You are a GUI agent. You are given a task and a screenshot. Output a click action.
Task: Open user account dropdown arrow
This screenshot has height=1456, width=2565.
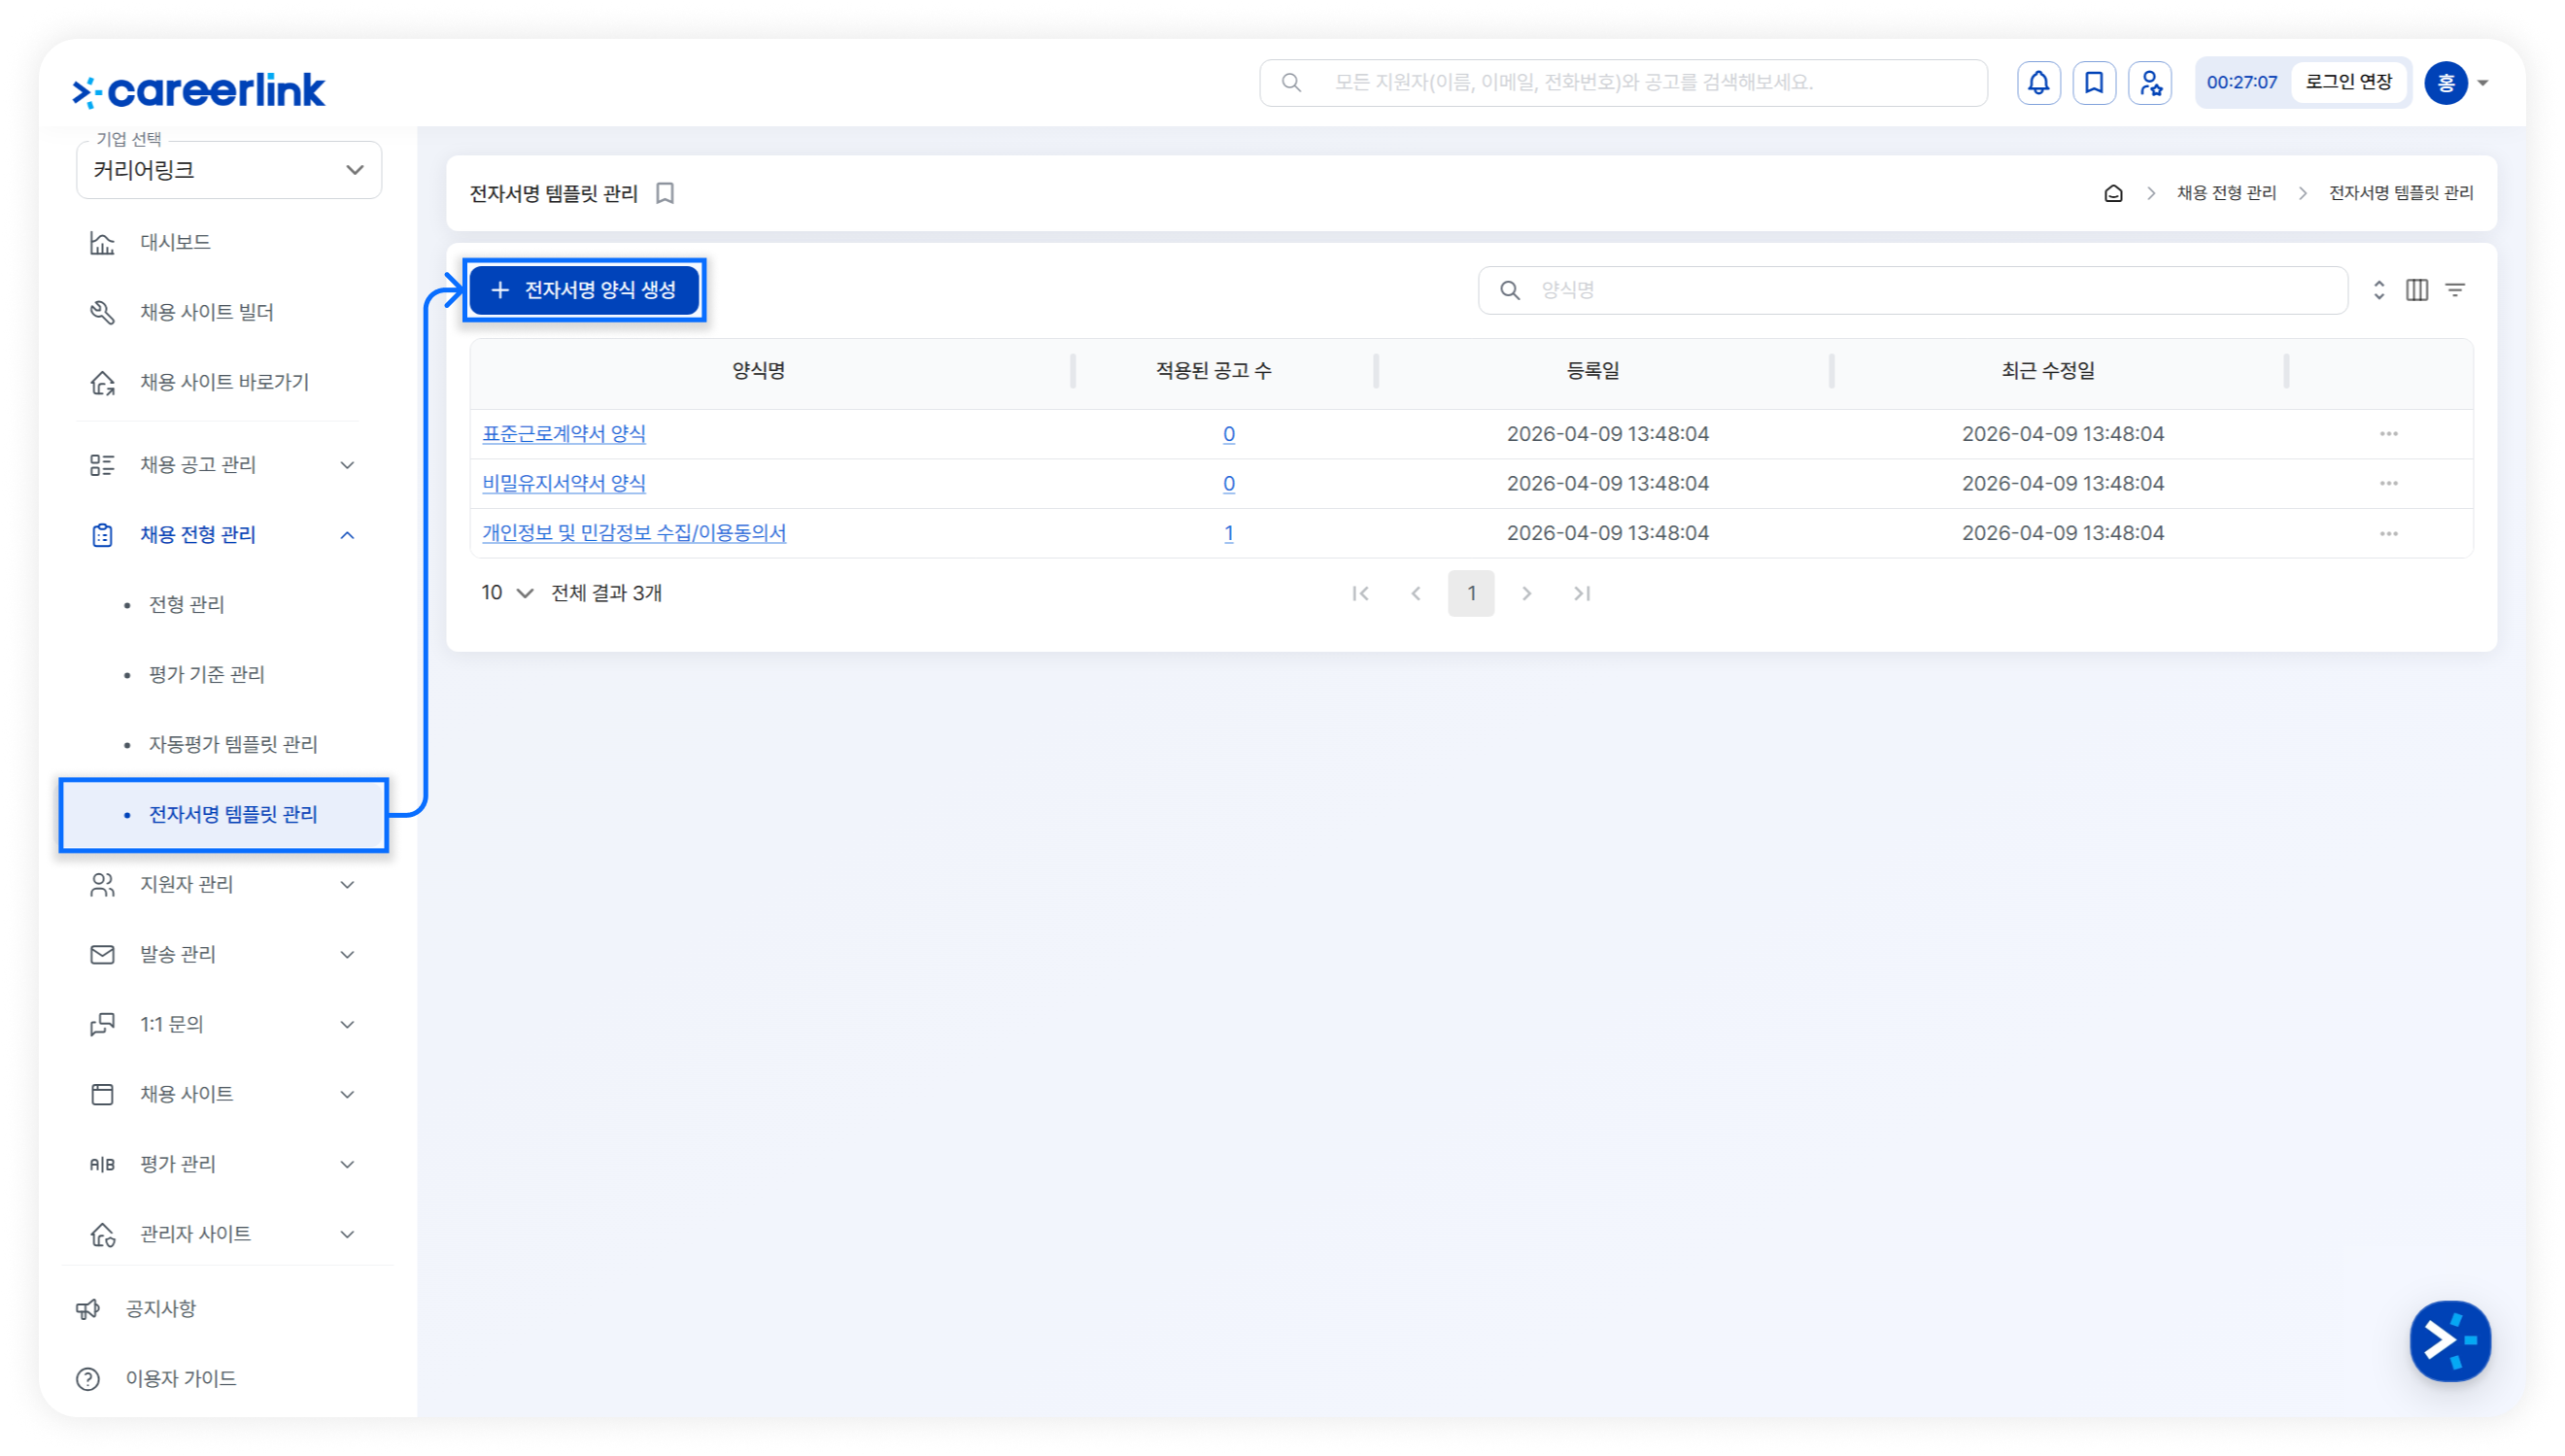click(2483, 83)
